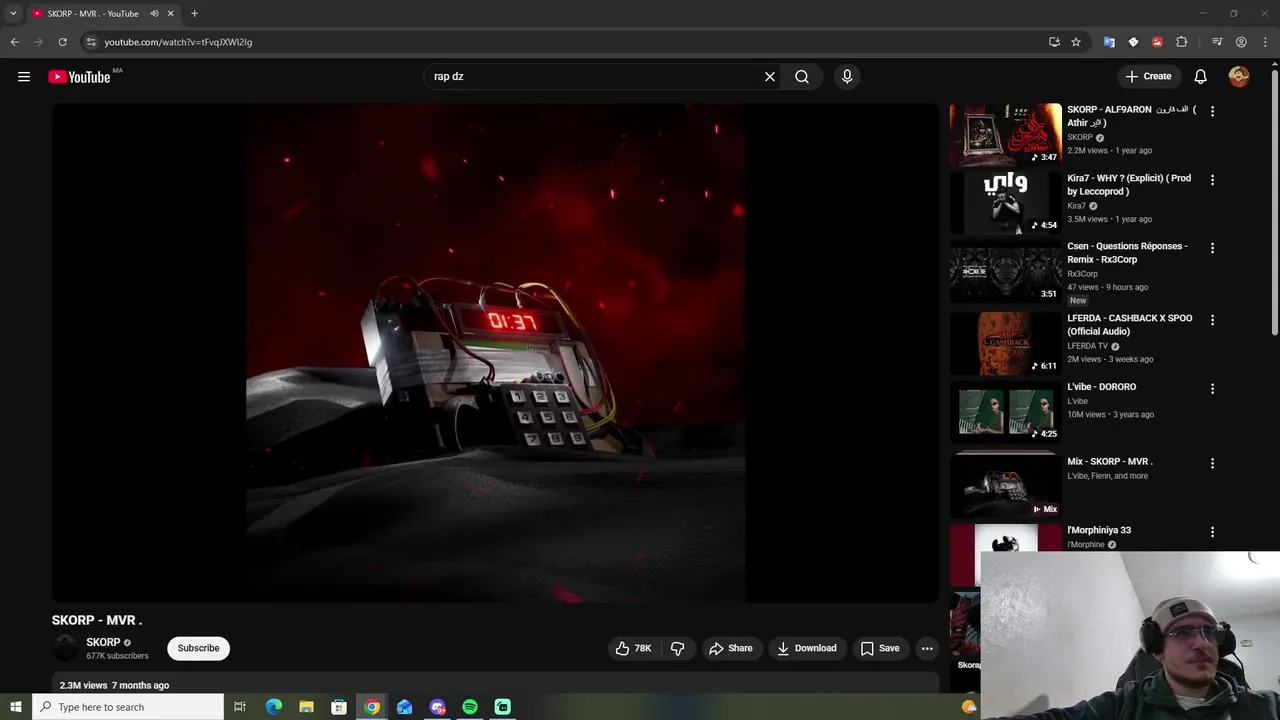Image resolution: width=1280 pixels, height=720 pixels.
Task: Select the SKORP - MVR YouTube tab
Action: (x=92, y=14)
